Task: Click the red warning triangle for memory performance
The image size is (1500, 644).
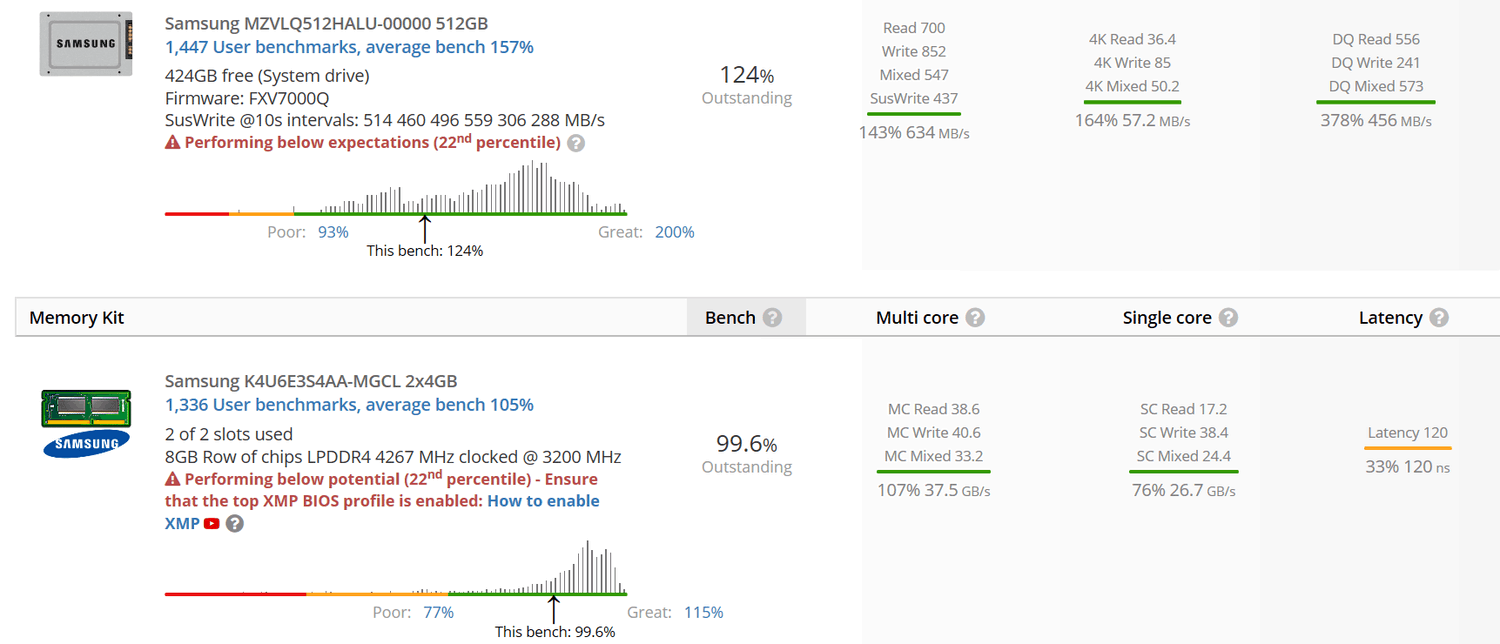Action: [x=172, y=479]
